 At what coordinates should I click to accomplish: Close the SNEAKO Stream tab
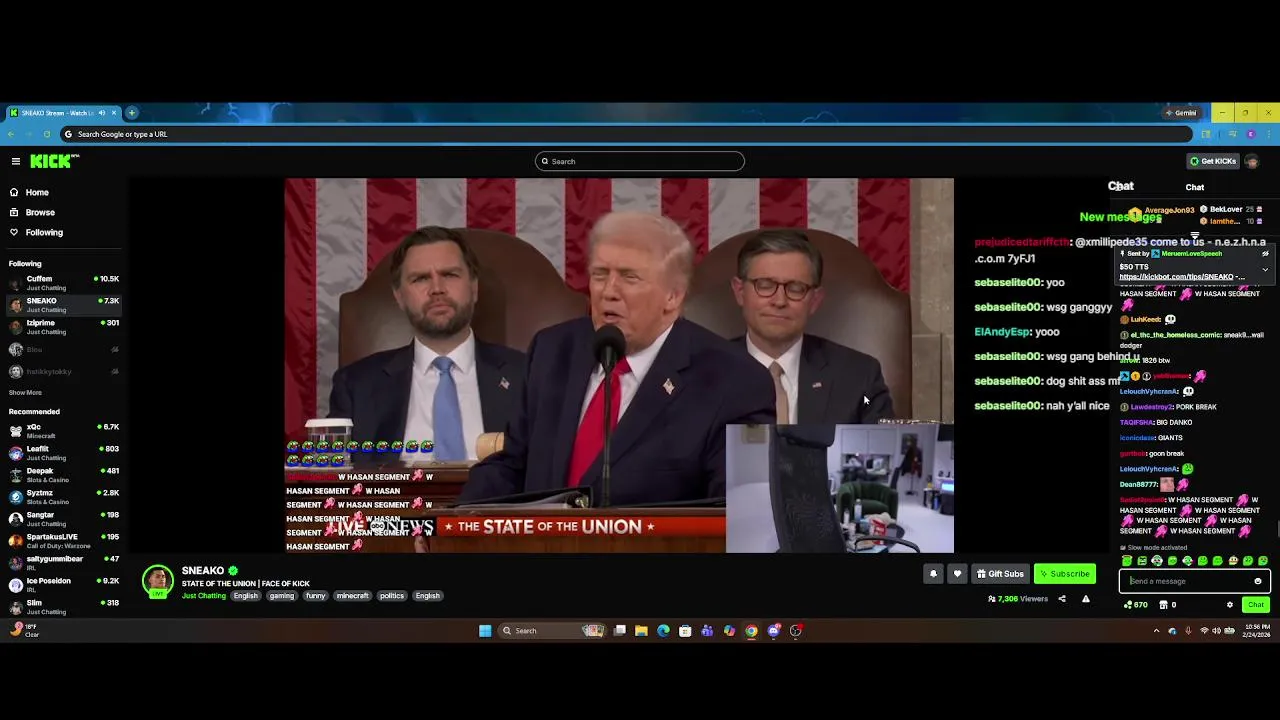[x=113, y=113]
